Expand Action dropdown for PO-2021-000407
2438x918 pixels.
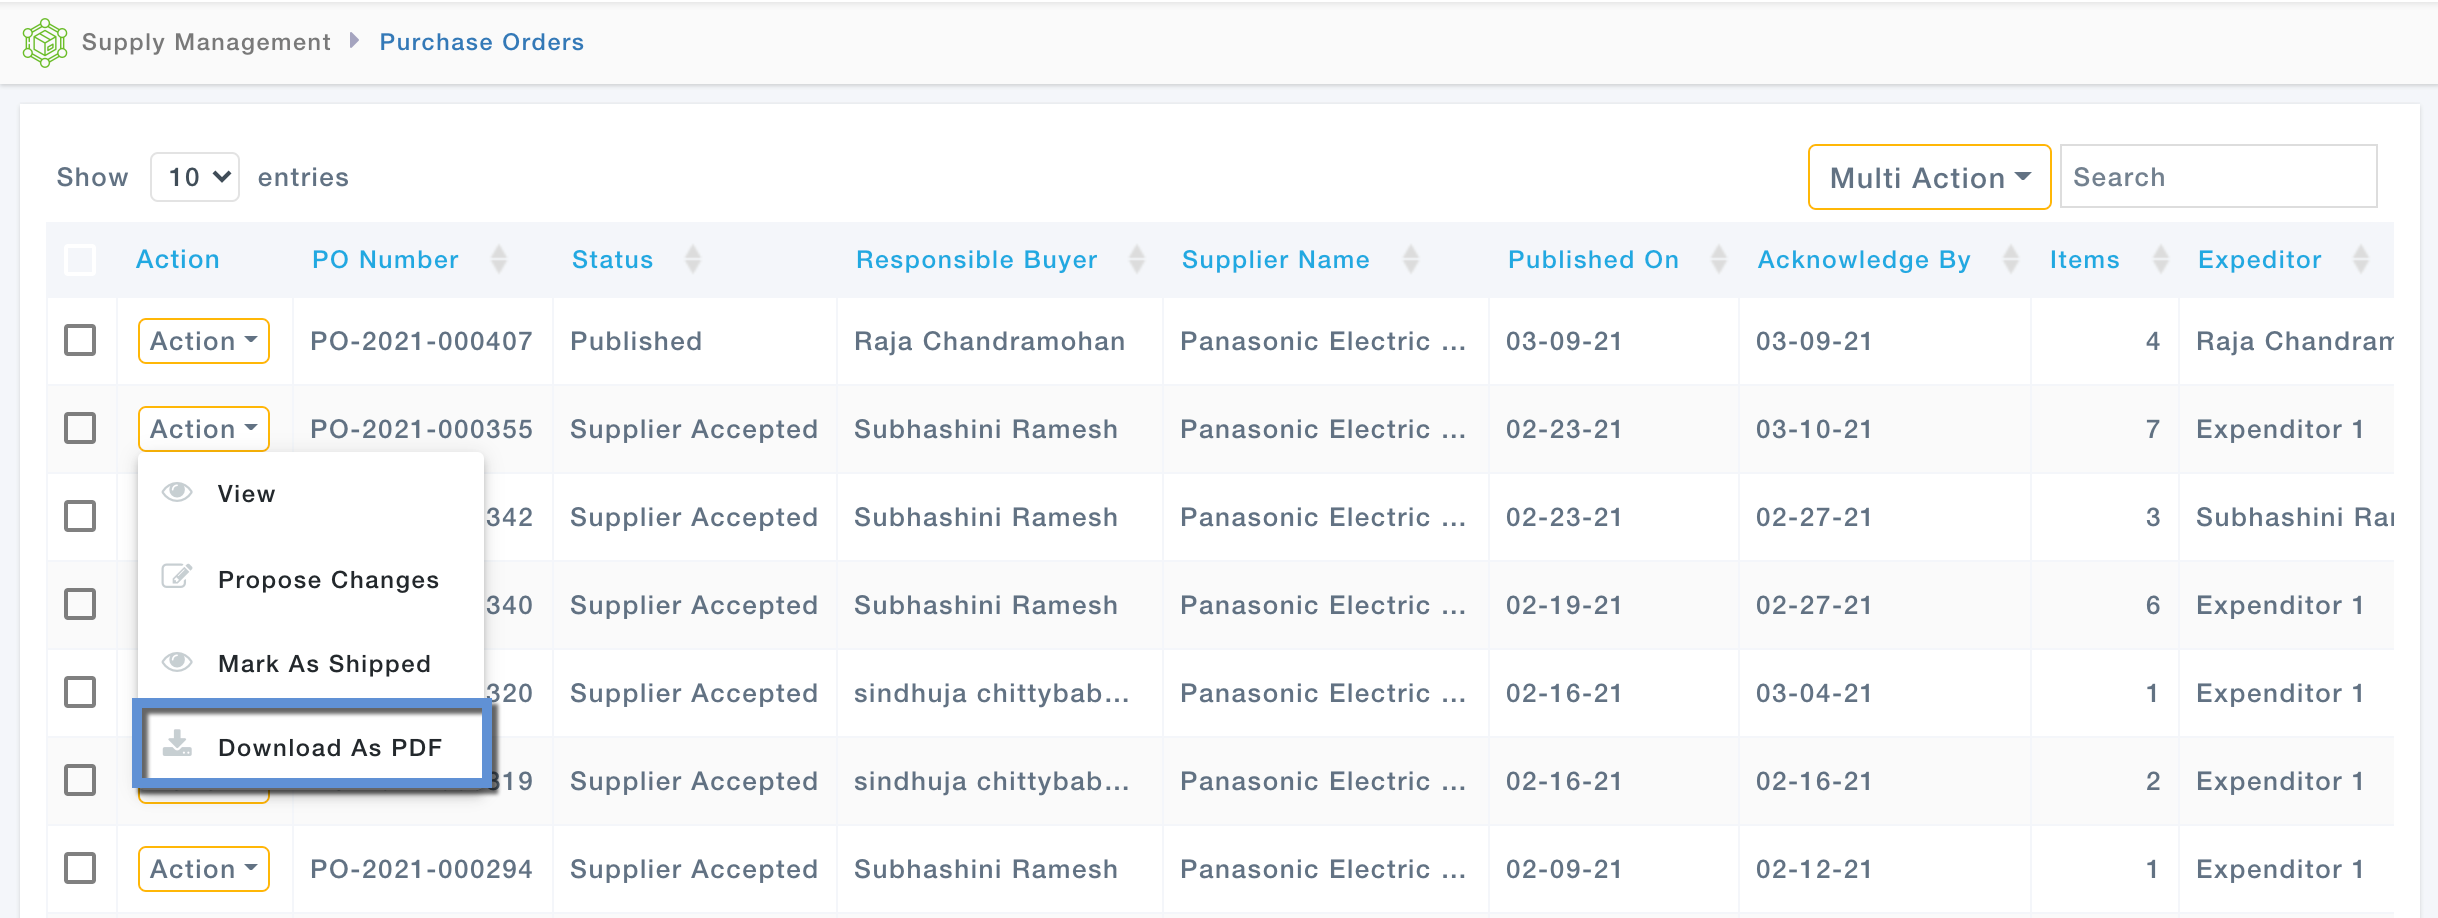coord(204,341)
